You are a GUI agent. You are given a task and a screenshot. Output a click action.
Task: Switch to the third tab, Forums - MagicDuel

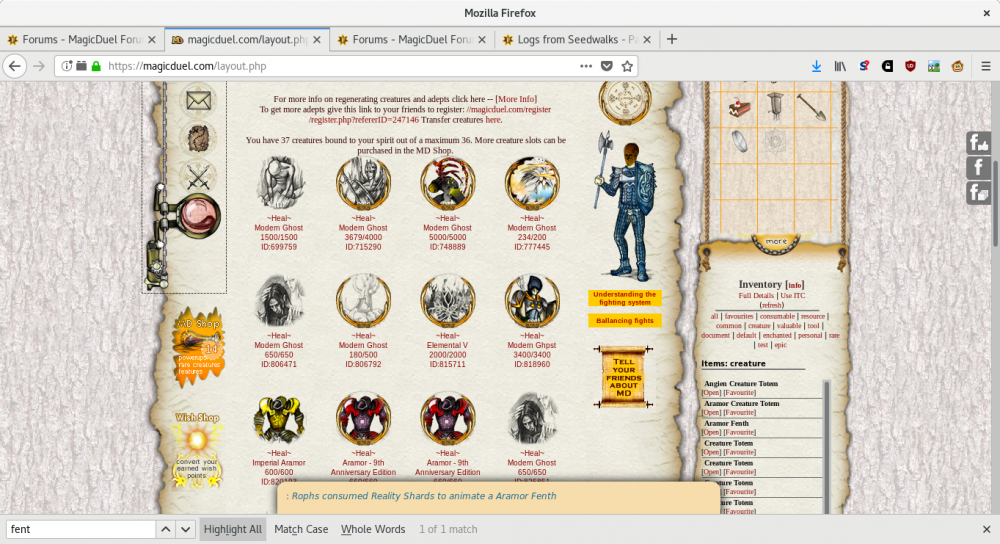click(x=412, y=40)
